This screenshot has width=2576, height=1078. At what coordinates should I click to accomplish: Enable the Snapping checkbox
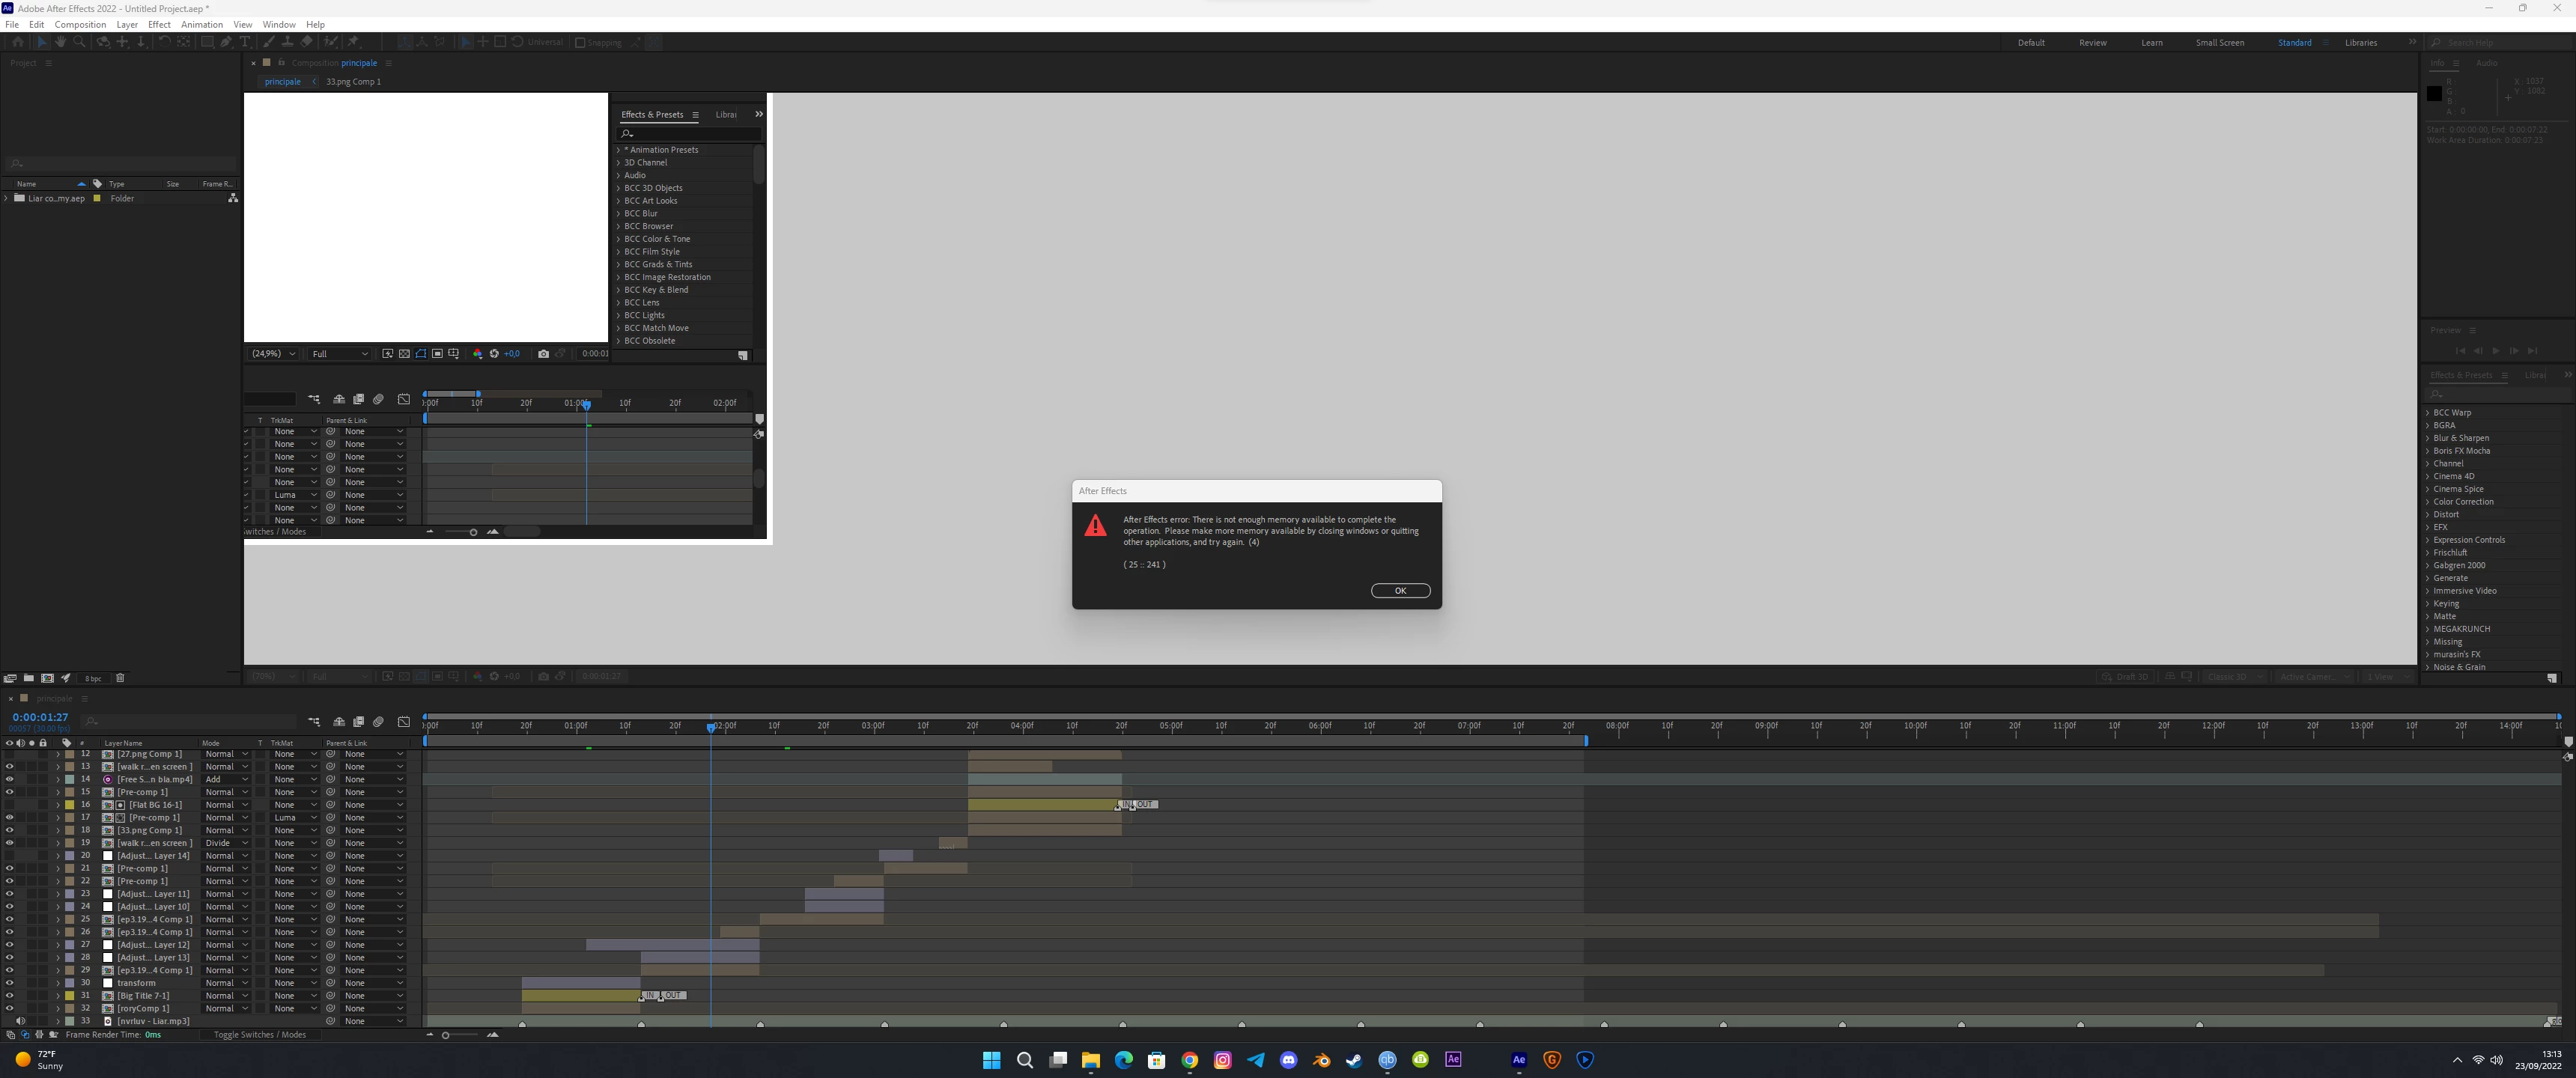point(580,43)
